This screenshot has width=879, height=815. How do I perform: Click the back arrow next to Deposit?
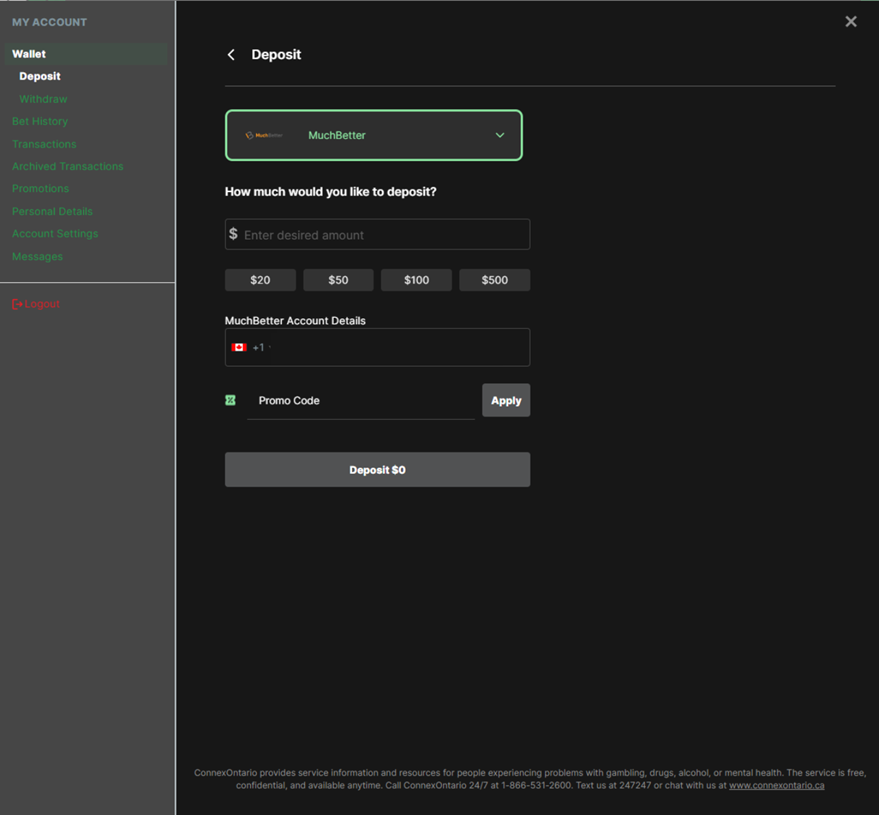tap(231, 55)
